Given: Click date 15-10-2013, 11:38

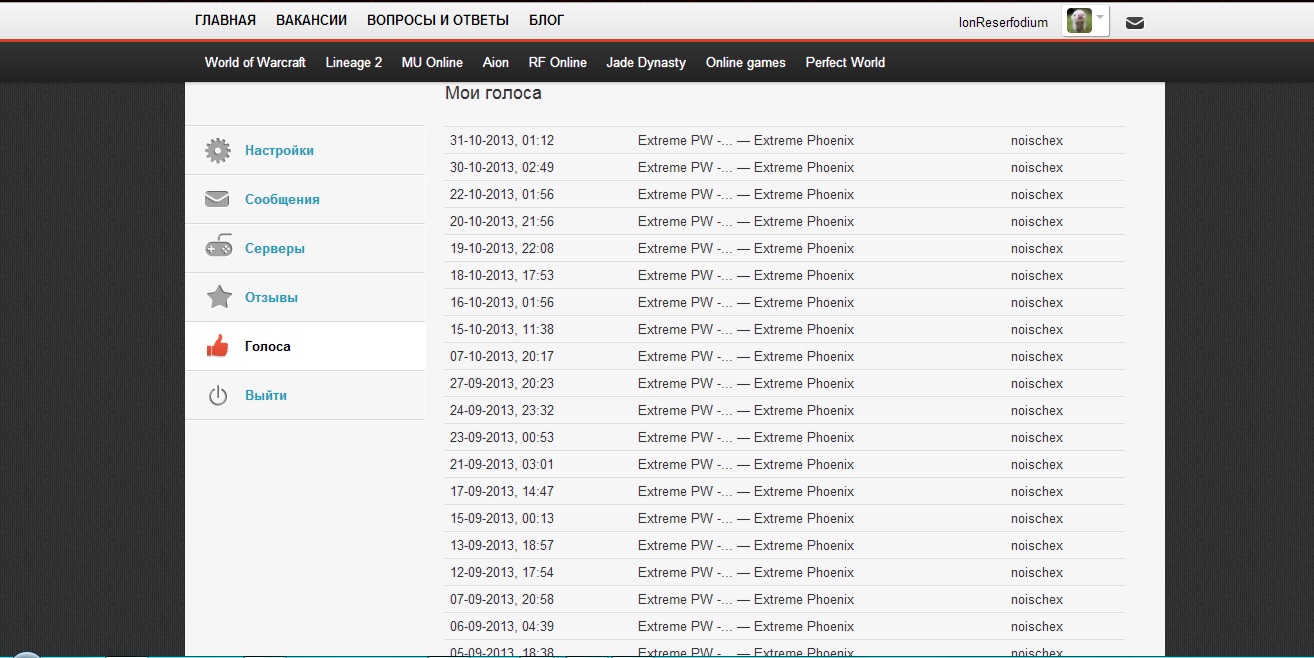Looking at the screenshot, I should click(502, 330).
